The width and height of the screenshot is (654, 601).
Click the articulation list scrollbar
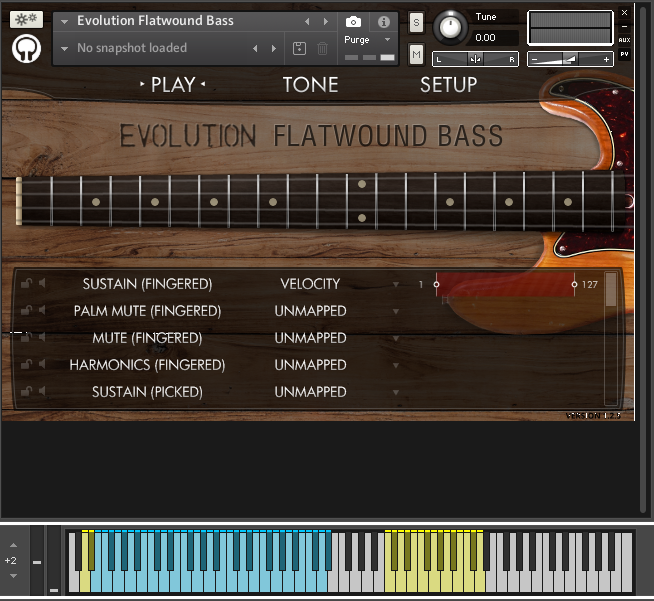[x=611, y=339]
